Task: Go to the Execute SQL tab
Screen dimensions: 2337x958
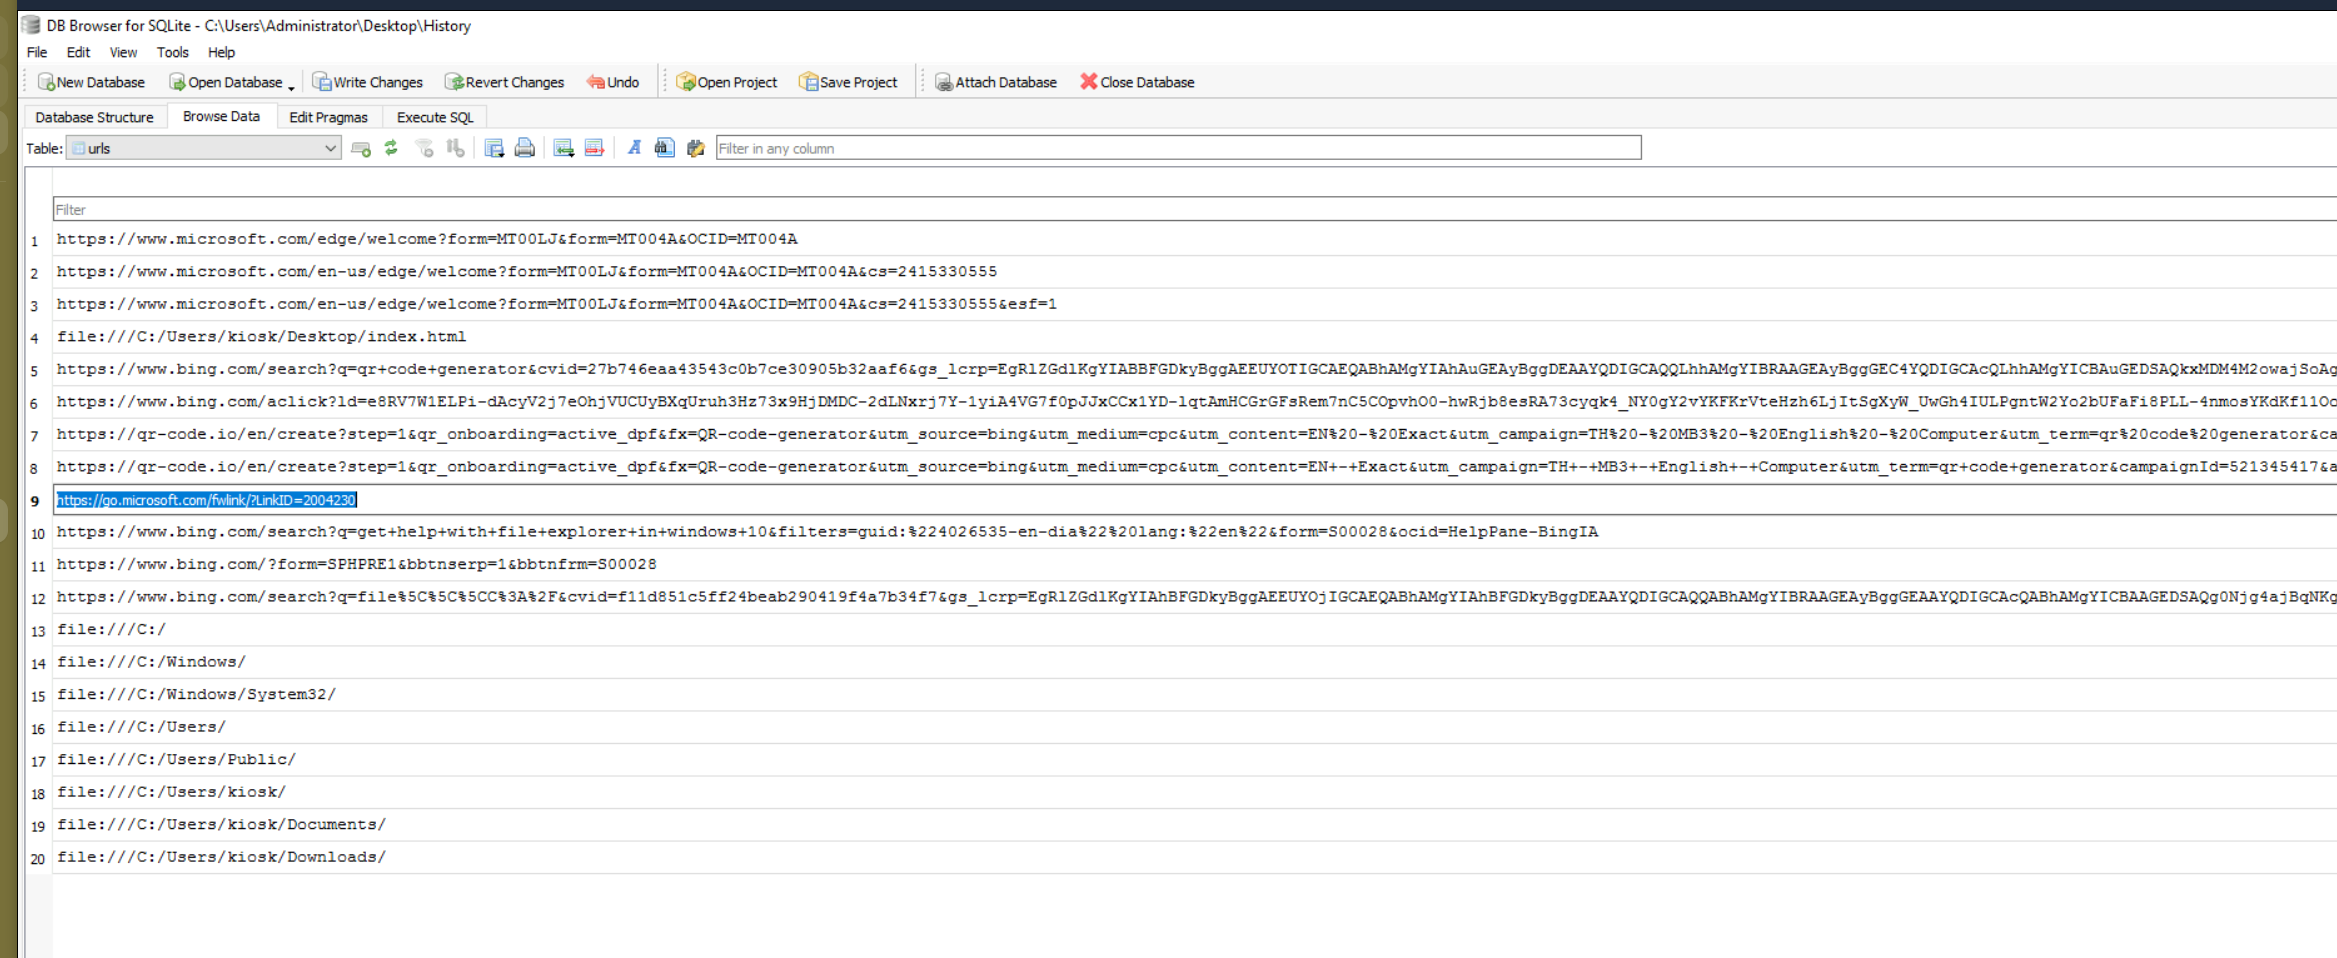Action: (x=435, y=117)
